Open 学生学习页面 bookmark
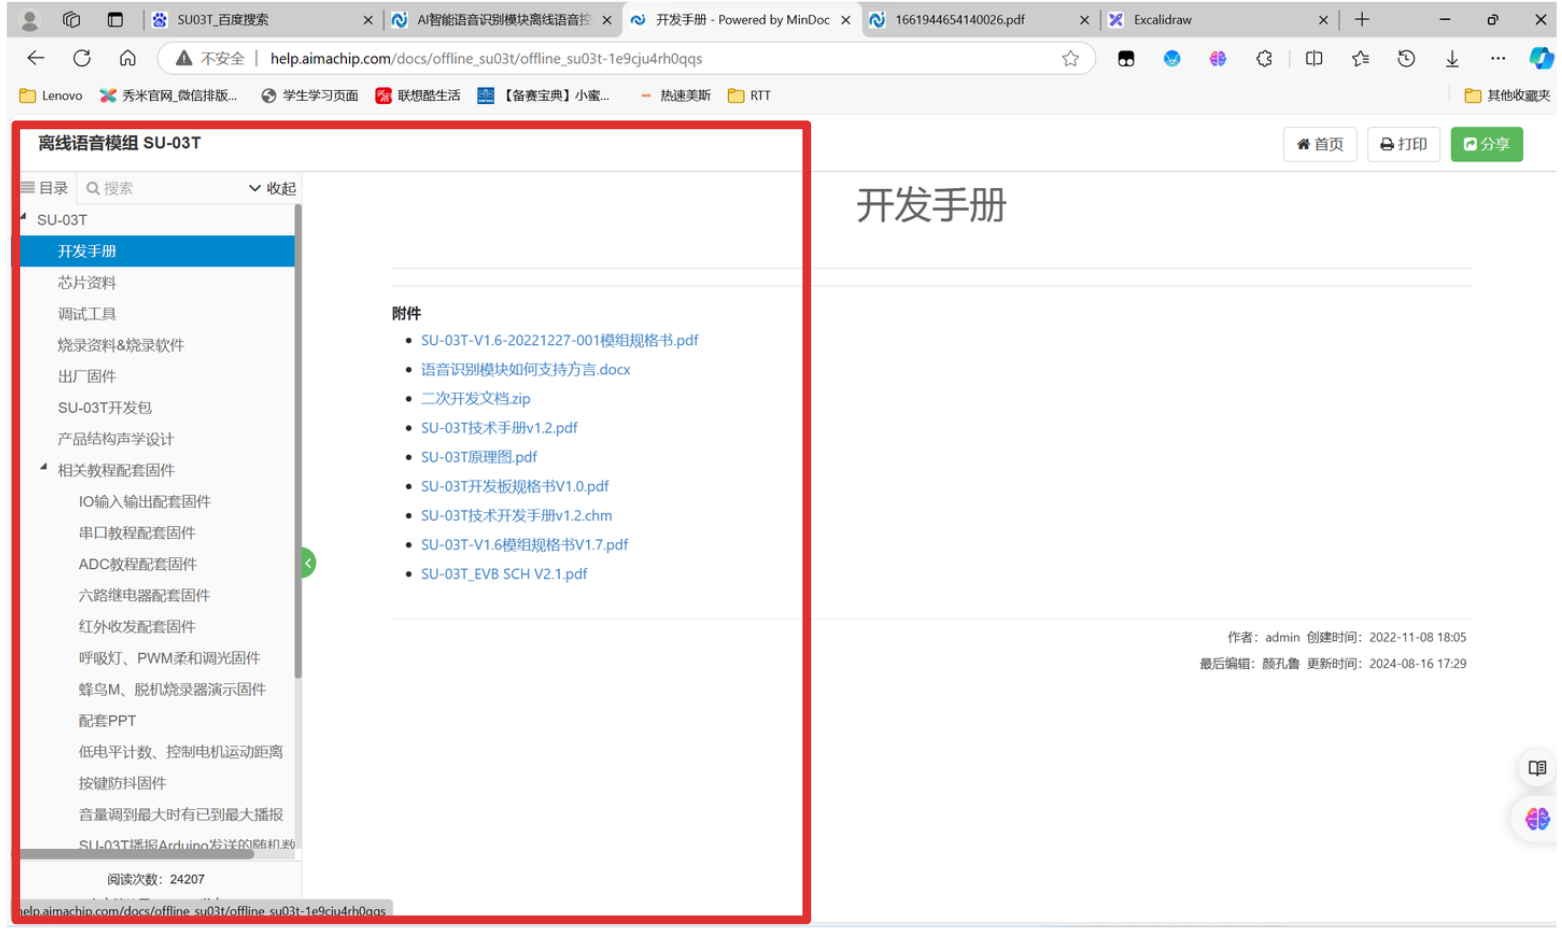1562x933 pixels. [309, 95]
